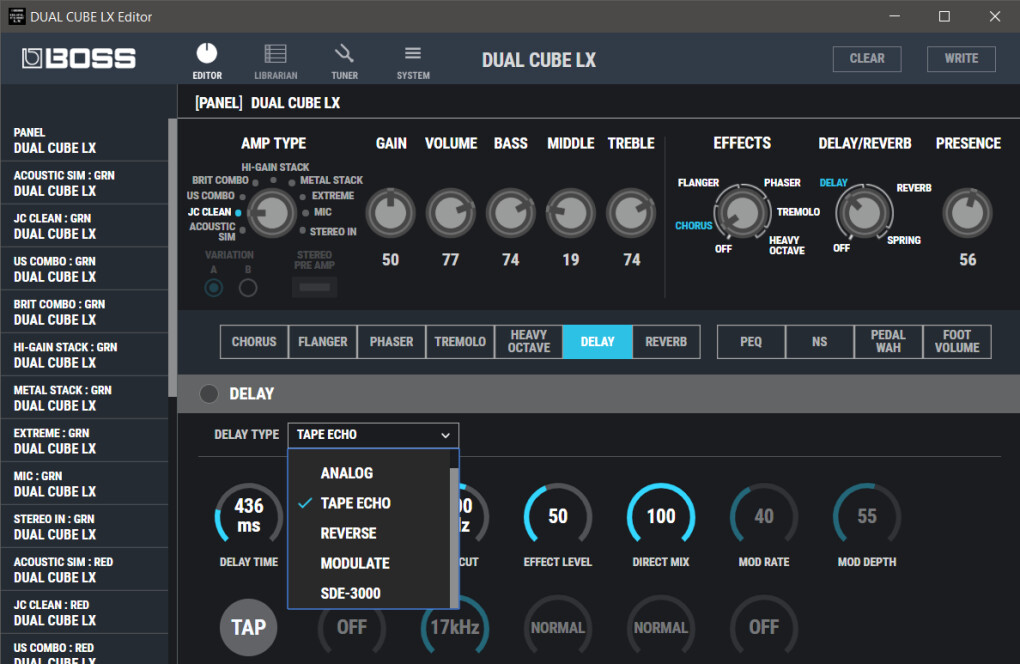
Task: Select the BRIT COMBO : GRN patch
Action: pyautogui.click(x=84, y=312)
